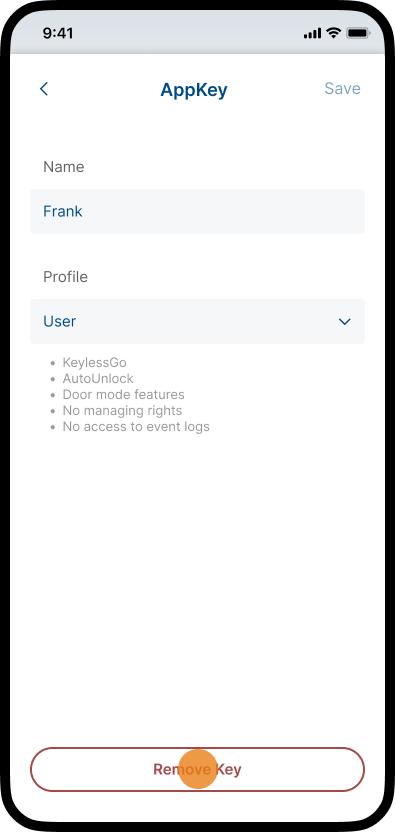This screenshot has width=395, height=832.
Task: Tap the cellular signal status icon
Action: pyautogui.click(x=312, y=34)
